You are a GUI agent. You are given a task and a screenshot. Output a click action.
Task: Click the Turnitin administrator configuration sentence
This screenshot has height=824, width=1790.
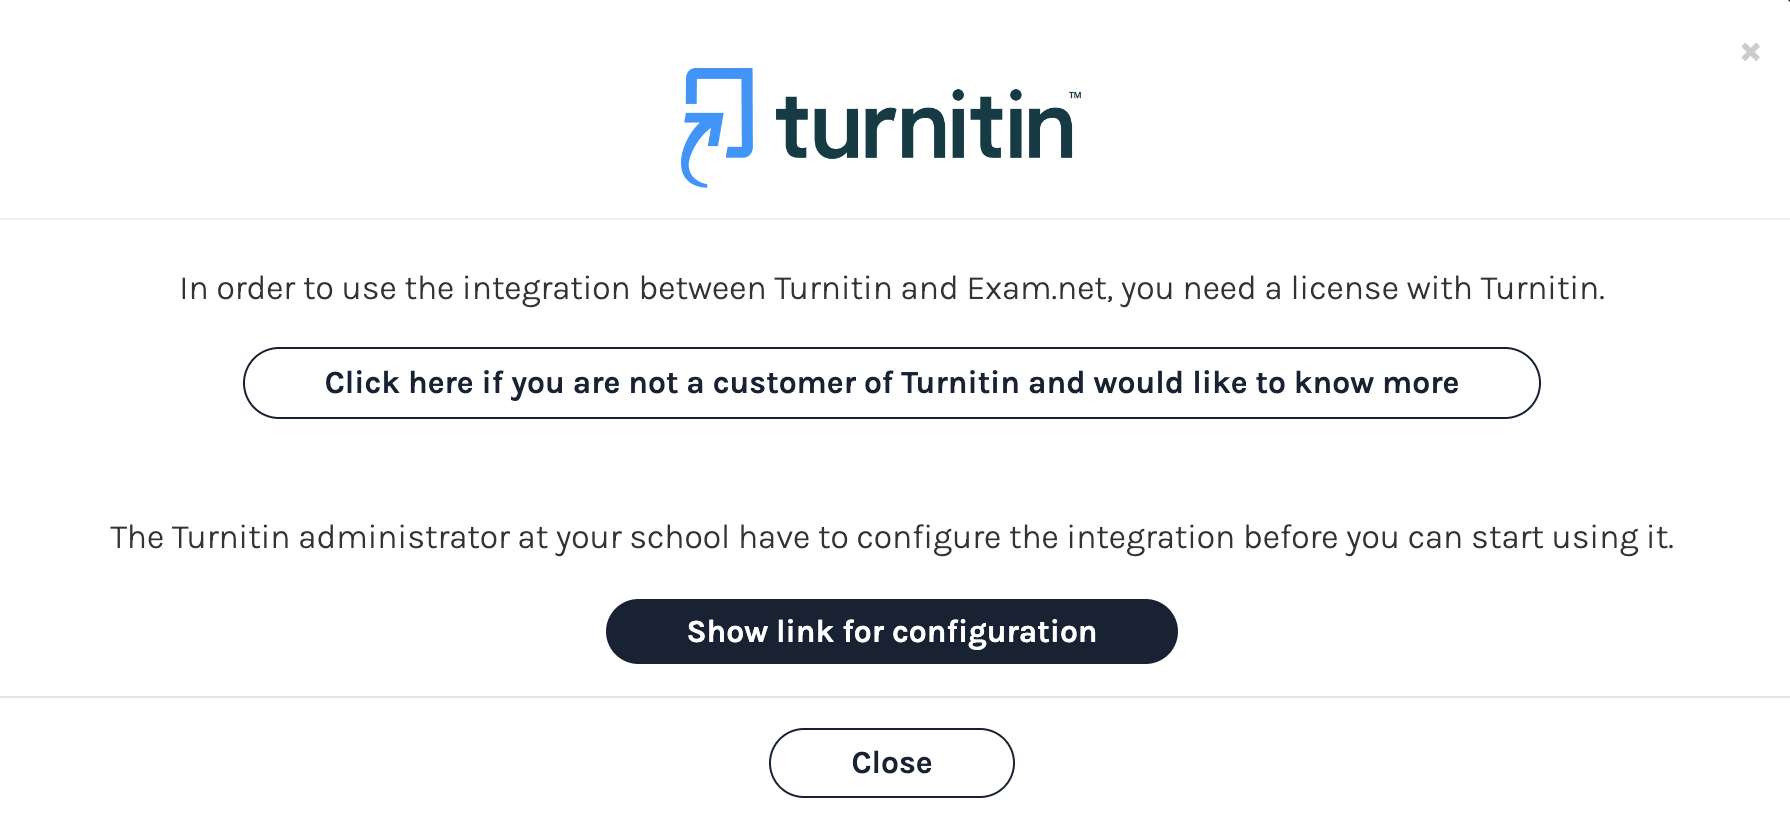[x=891, y=538]
